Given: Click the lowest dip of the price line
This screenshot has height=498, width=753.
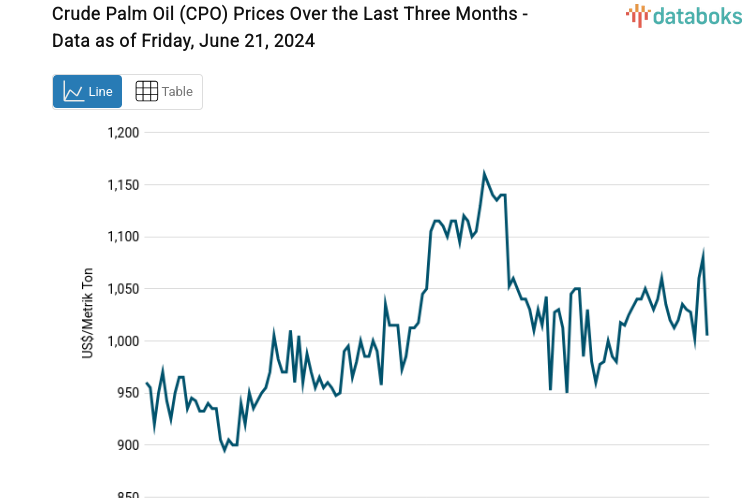Looking at the screenshot, I should tap(225, 450).
